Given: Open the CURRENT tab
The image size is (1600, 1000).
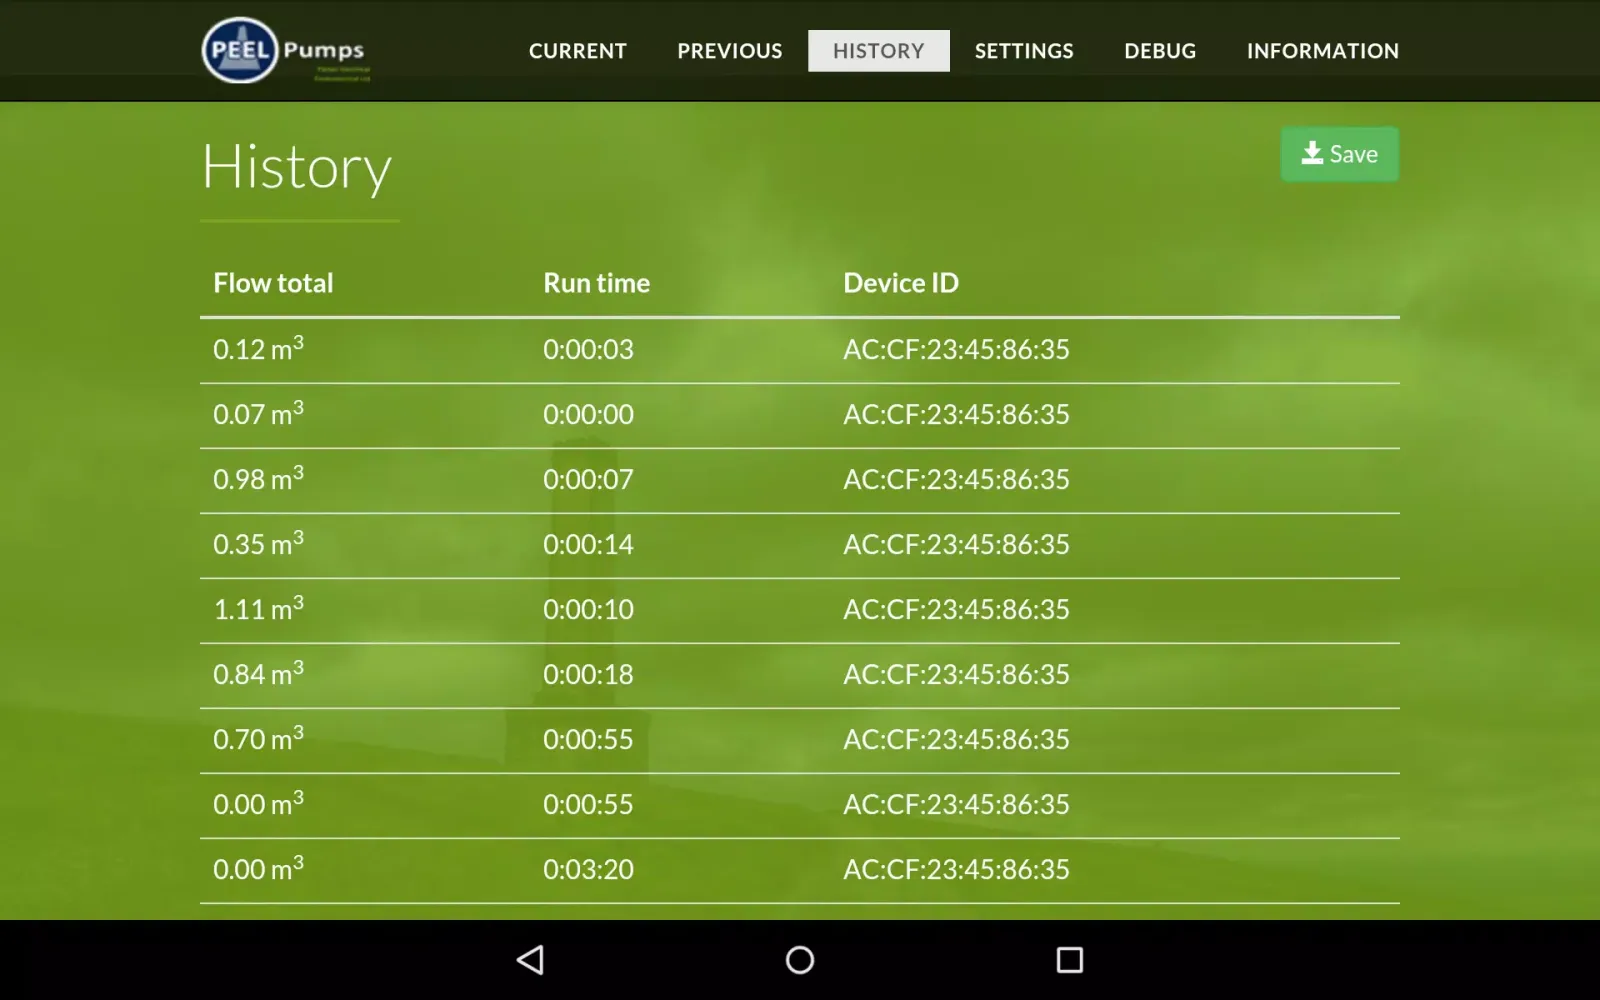Looking at the screenshot, I should [x=577, y=51].
